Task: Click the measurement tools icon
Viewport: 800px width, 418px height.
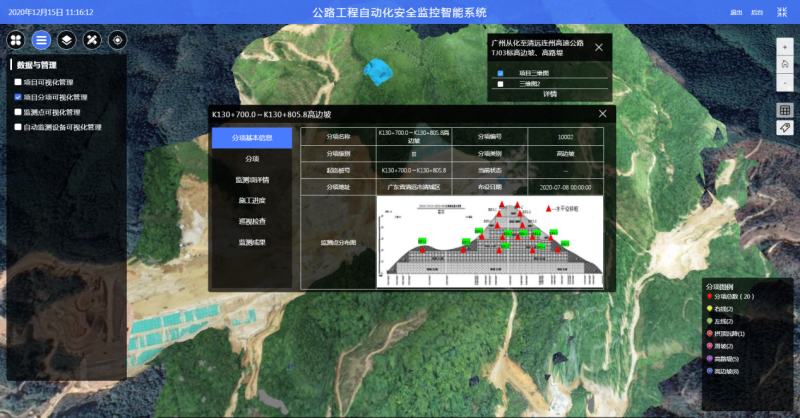Action: [92, 40]
